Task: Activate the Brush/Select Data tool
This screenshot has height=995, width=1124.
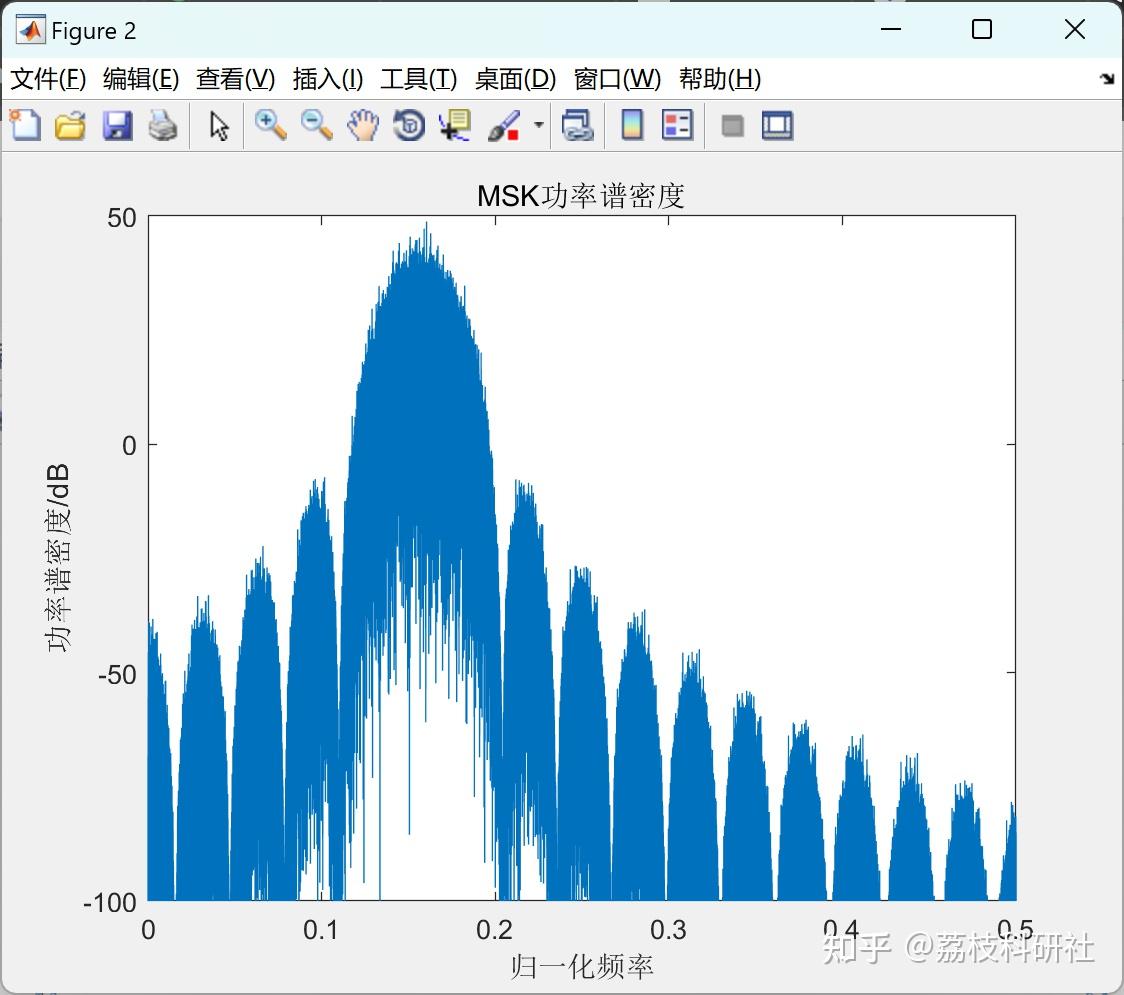Action: (505, 126)
